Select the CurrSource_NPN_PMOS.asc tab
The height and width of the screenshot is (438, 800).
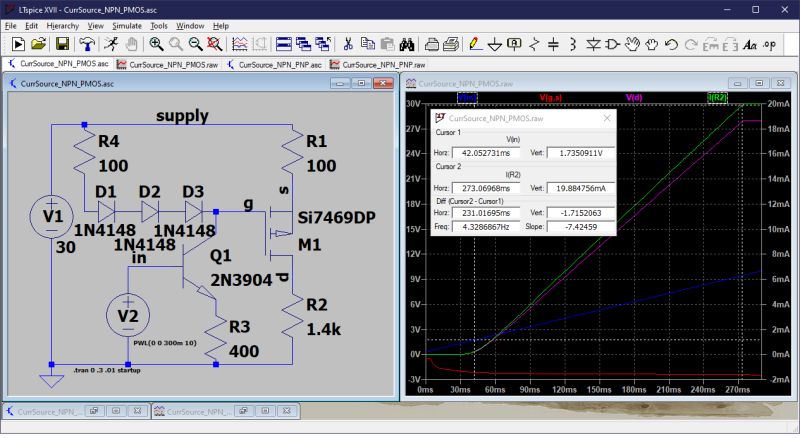click(59, 64)
